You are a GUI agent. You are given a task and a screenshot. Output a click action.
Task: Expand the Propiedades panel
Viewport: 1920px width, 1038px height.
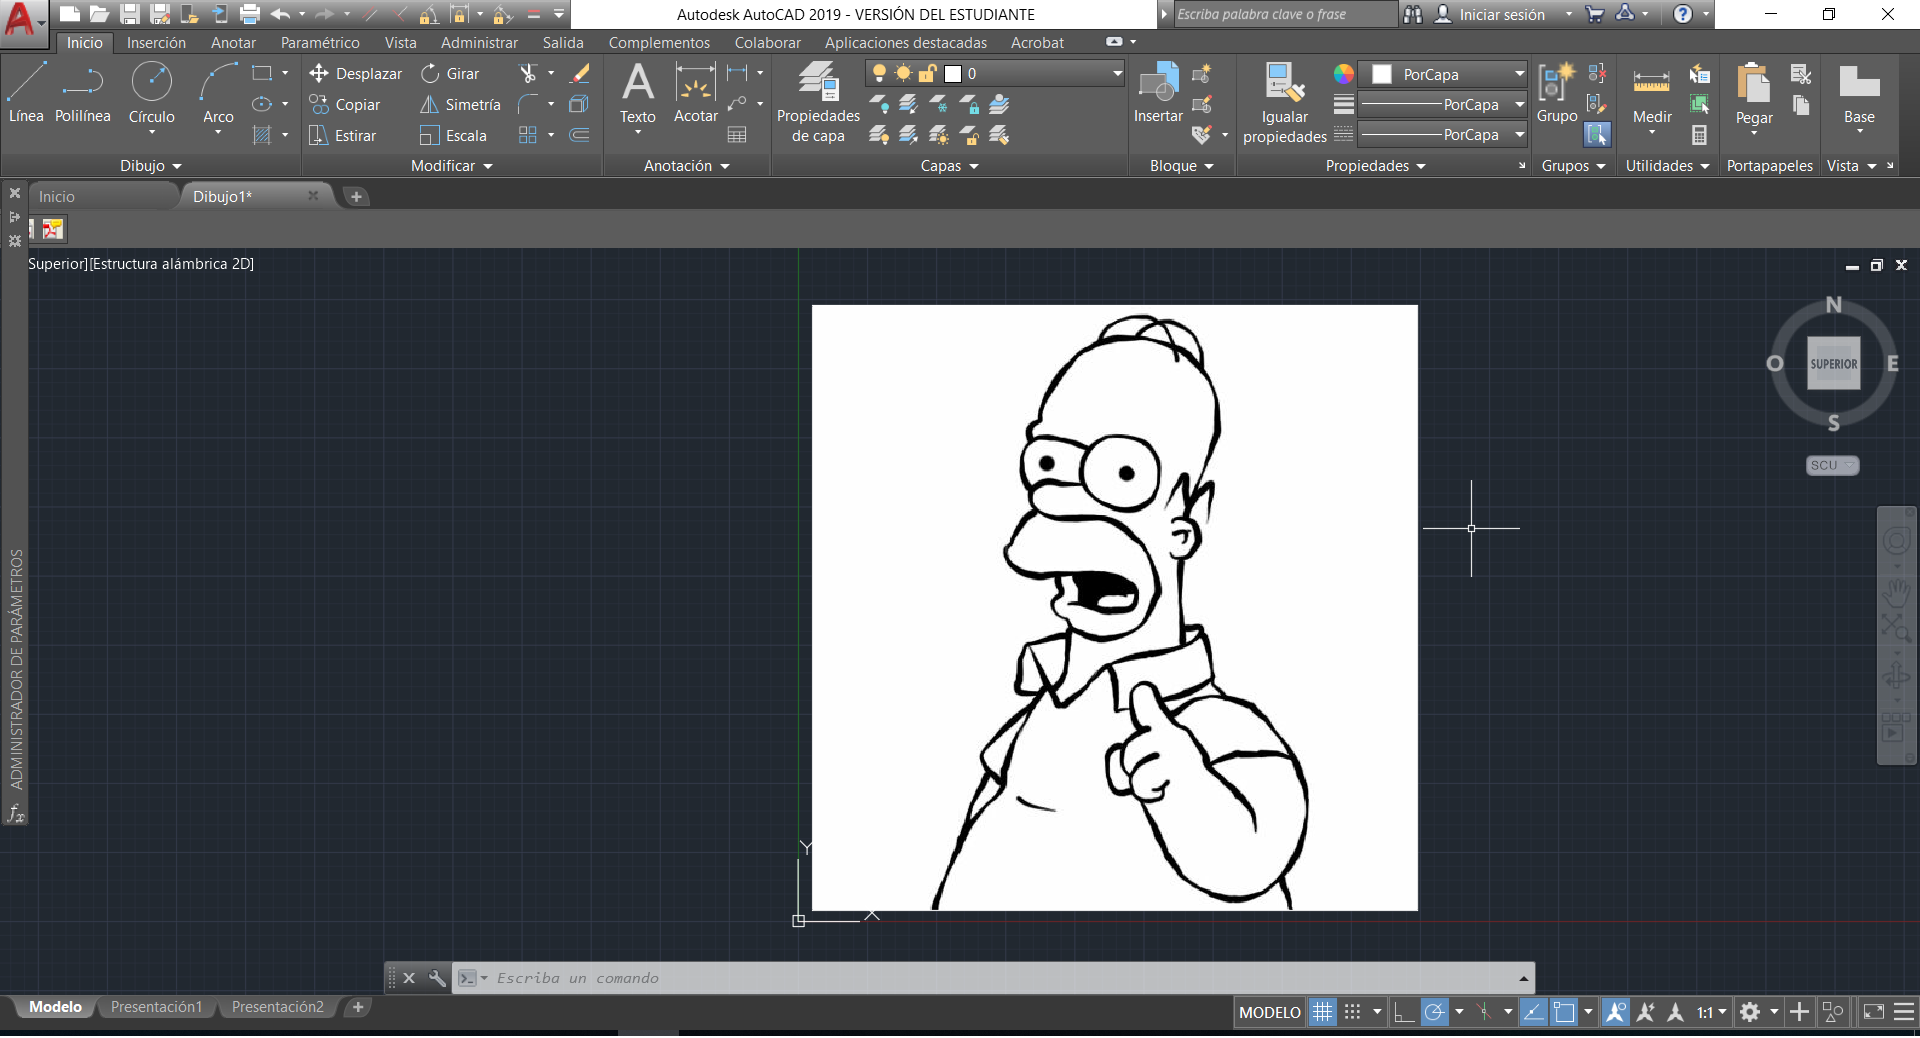[x=1376, y=166]
